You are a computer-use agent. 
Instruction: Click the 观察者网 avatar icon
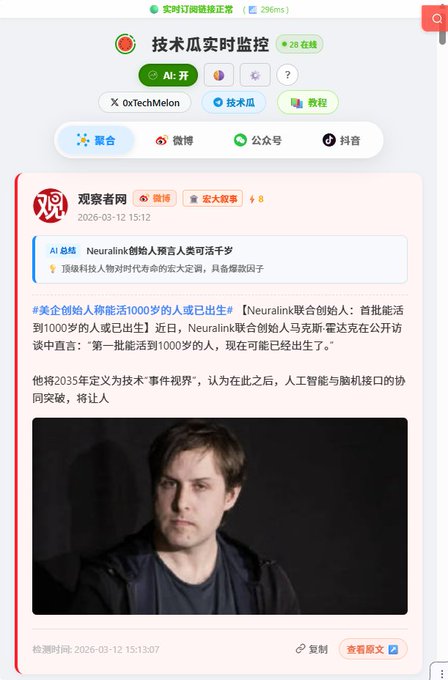point(50,206)
